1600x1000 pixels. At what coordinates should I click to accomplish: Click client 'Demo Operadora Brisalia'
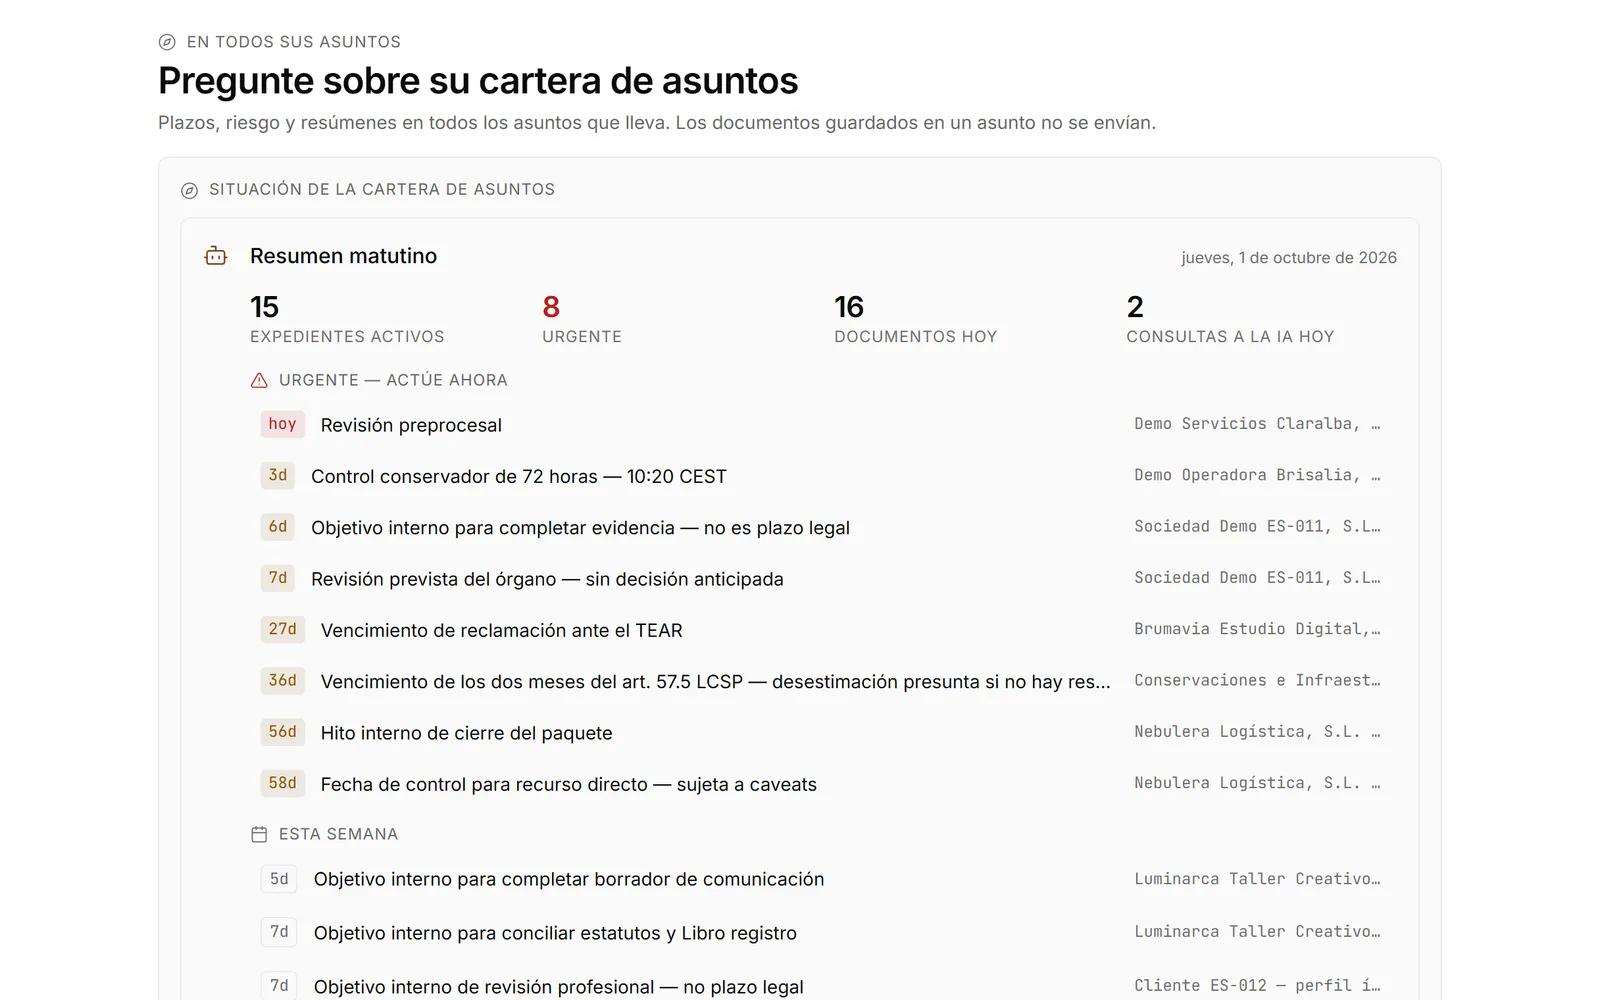[1257, 475]
